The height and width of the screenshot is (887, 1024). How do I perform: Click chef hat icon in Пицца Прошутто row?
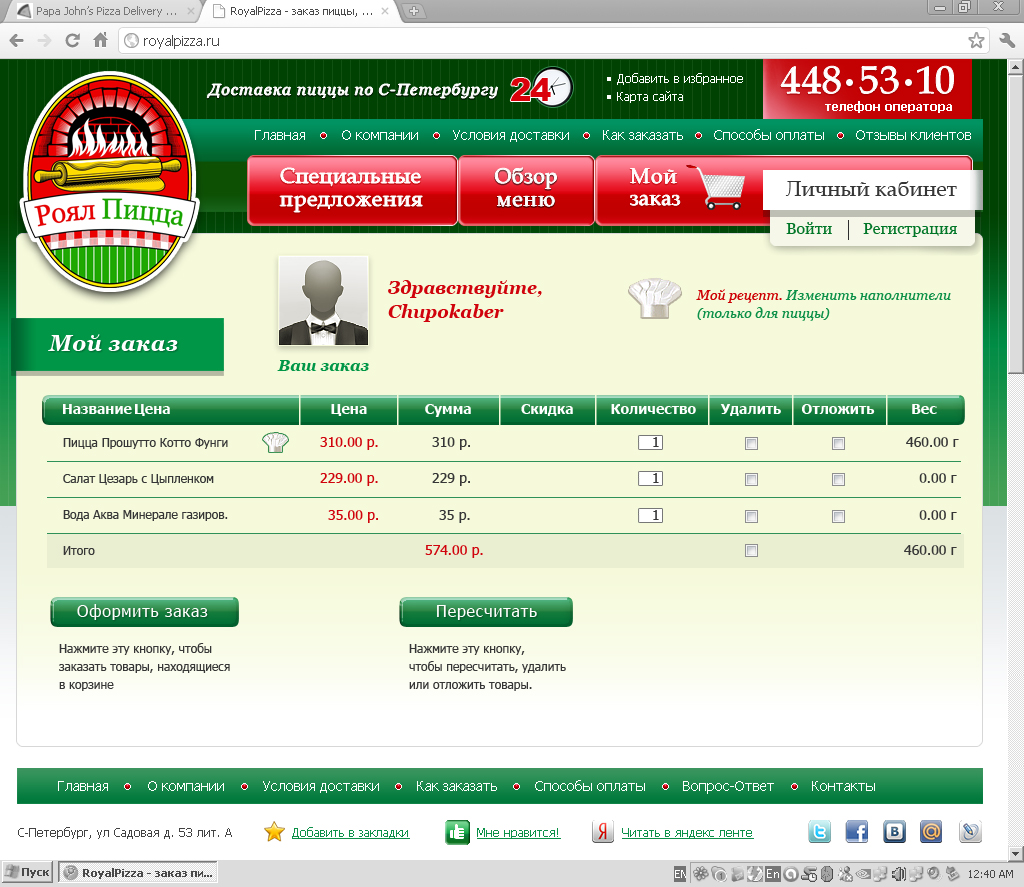tap(276, 443)
